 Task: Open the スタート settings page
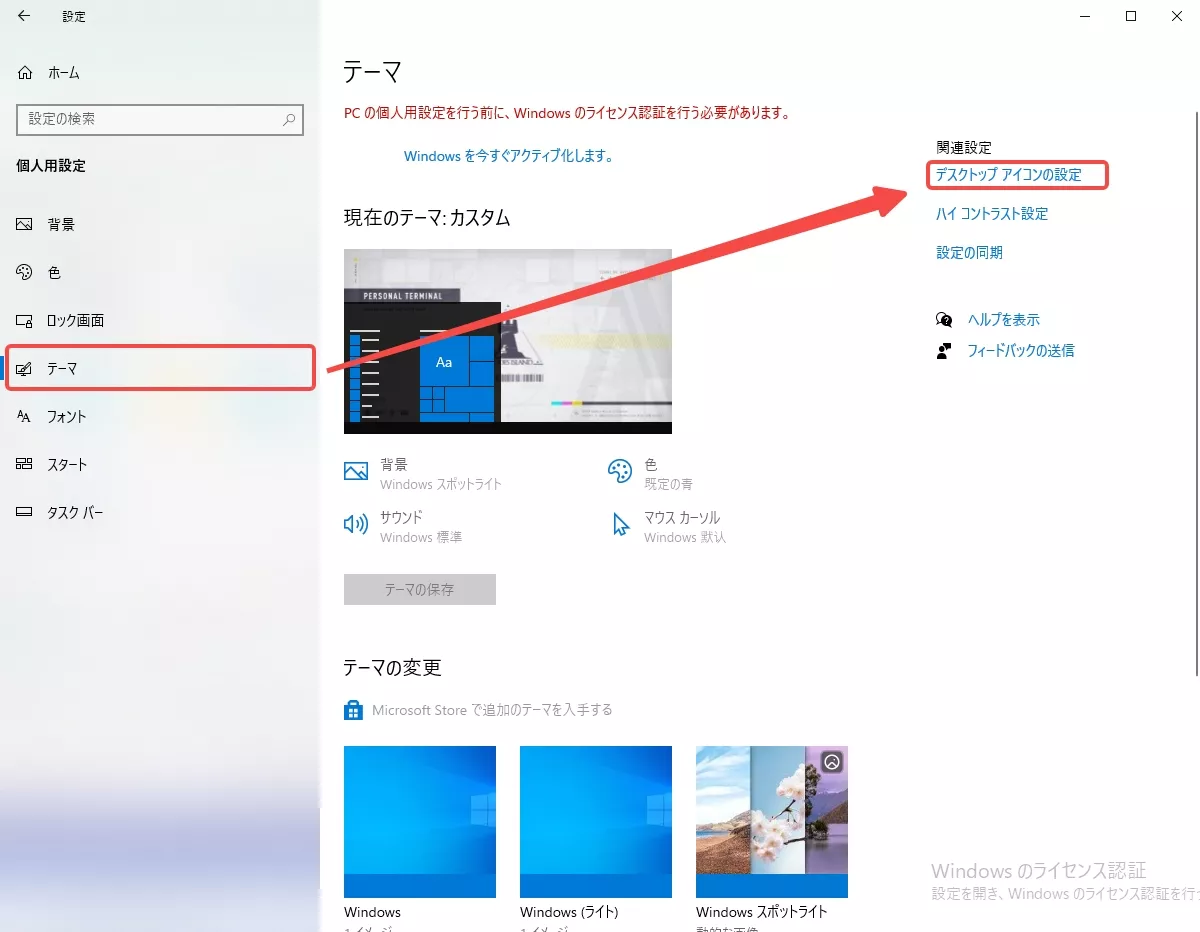coord(160,465)
